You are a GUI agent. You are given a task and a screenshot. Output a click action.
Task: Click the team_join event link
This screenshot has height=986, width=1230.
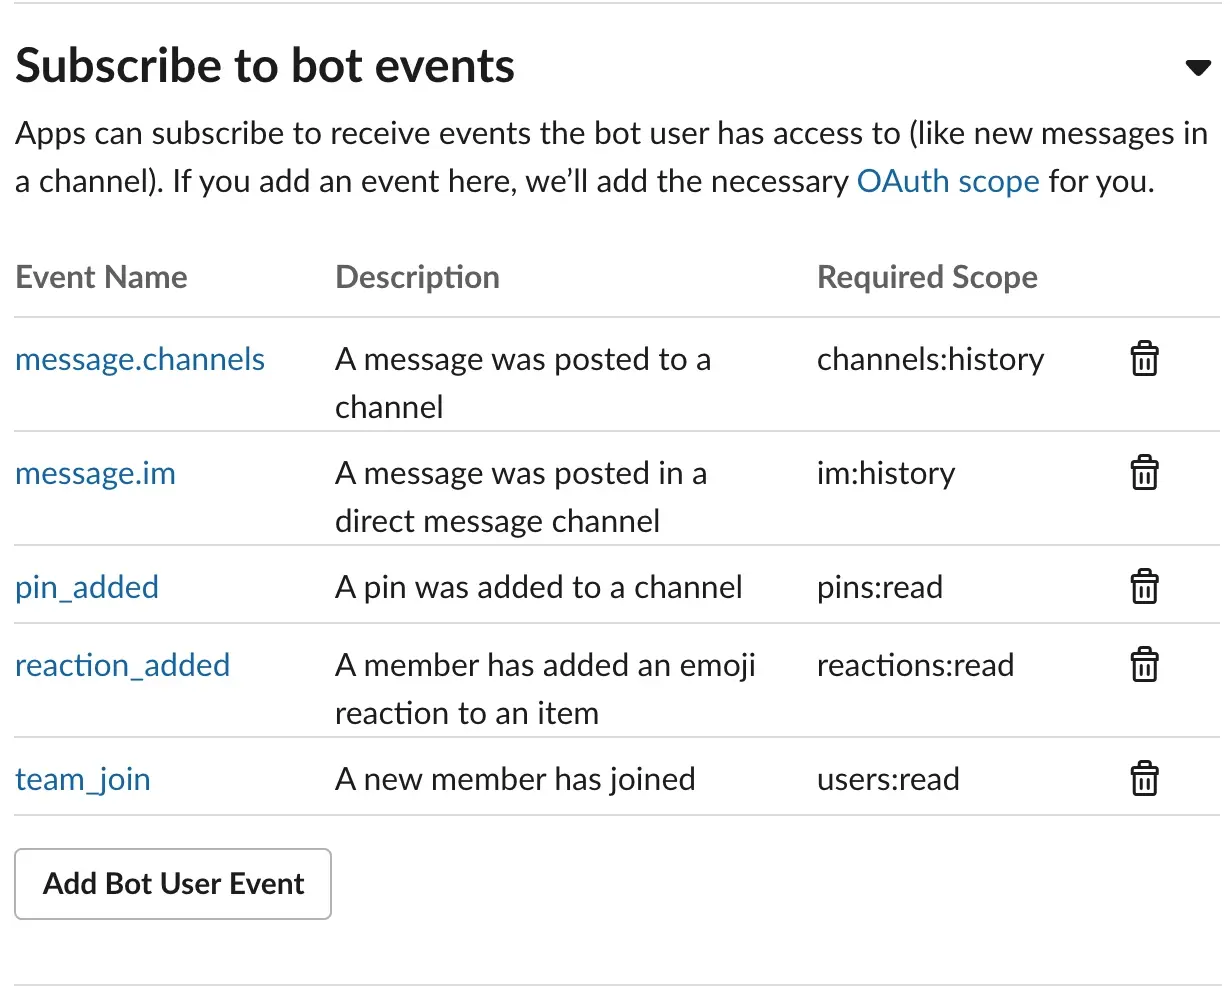click(x=83, y=780)
